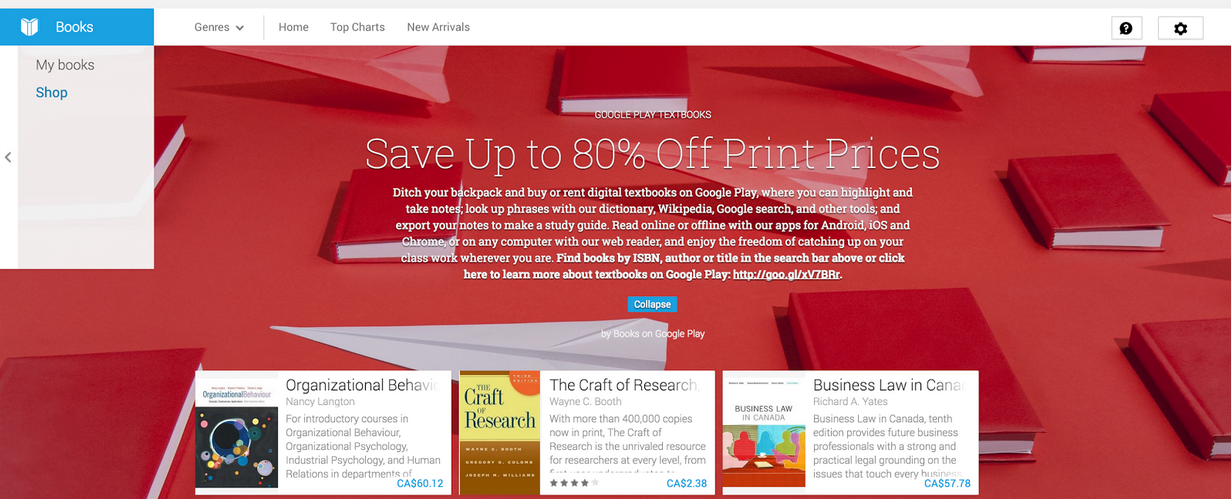The height and width of the screenshot is (499, 1231).
Task: Open the goo.gl textbooks link
Action: tap(786, 273)
